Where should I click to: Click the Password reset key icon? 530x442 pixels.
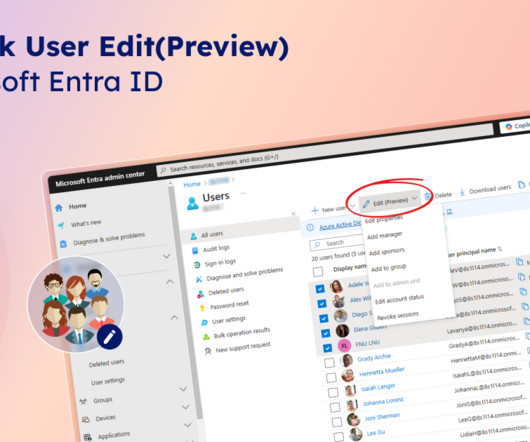click(x=202, y=308)
